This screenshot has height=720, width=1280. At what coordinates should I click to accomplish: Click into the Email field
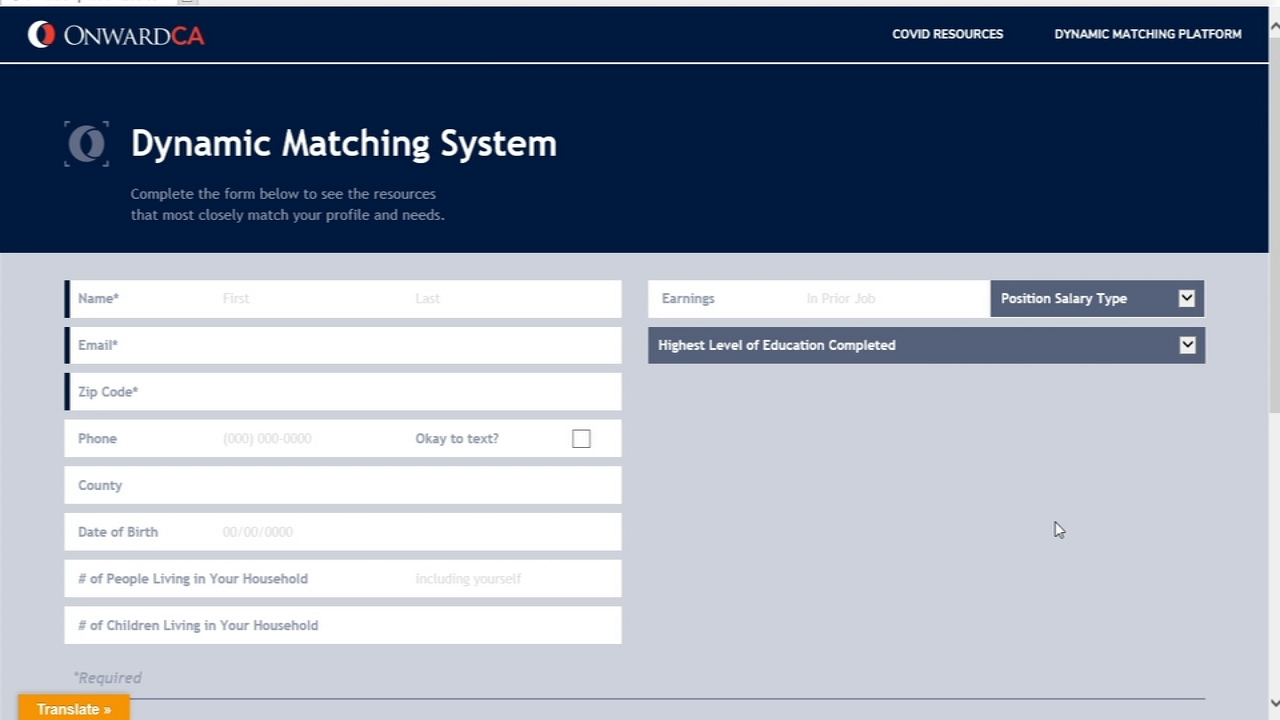pyautogui.click(x=343, y=345)
